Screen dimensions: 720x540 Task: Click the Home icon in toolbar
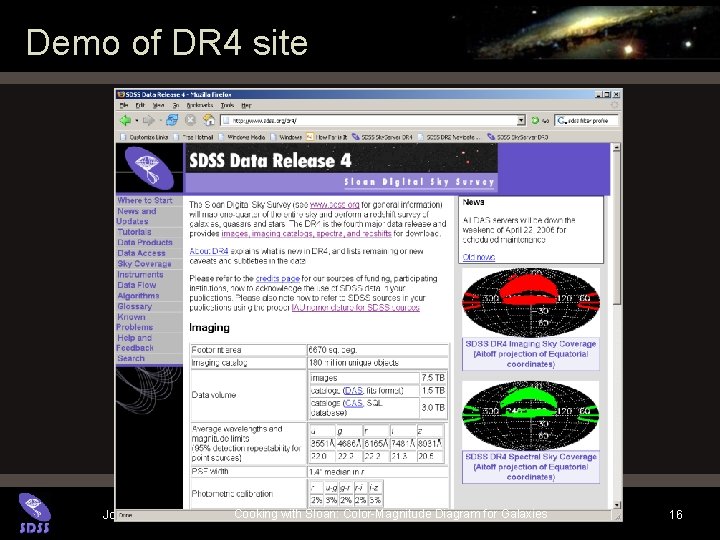209,120
